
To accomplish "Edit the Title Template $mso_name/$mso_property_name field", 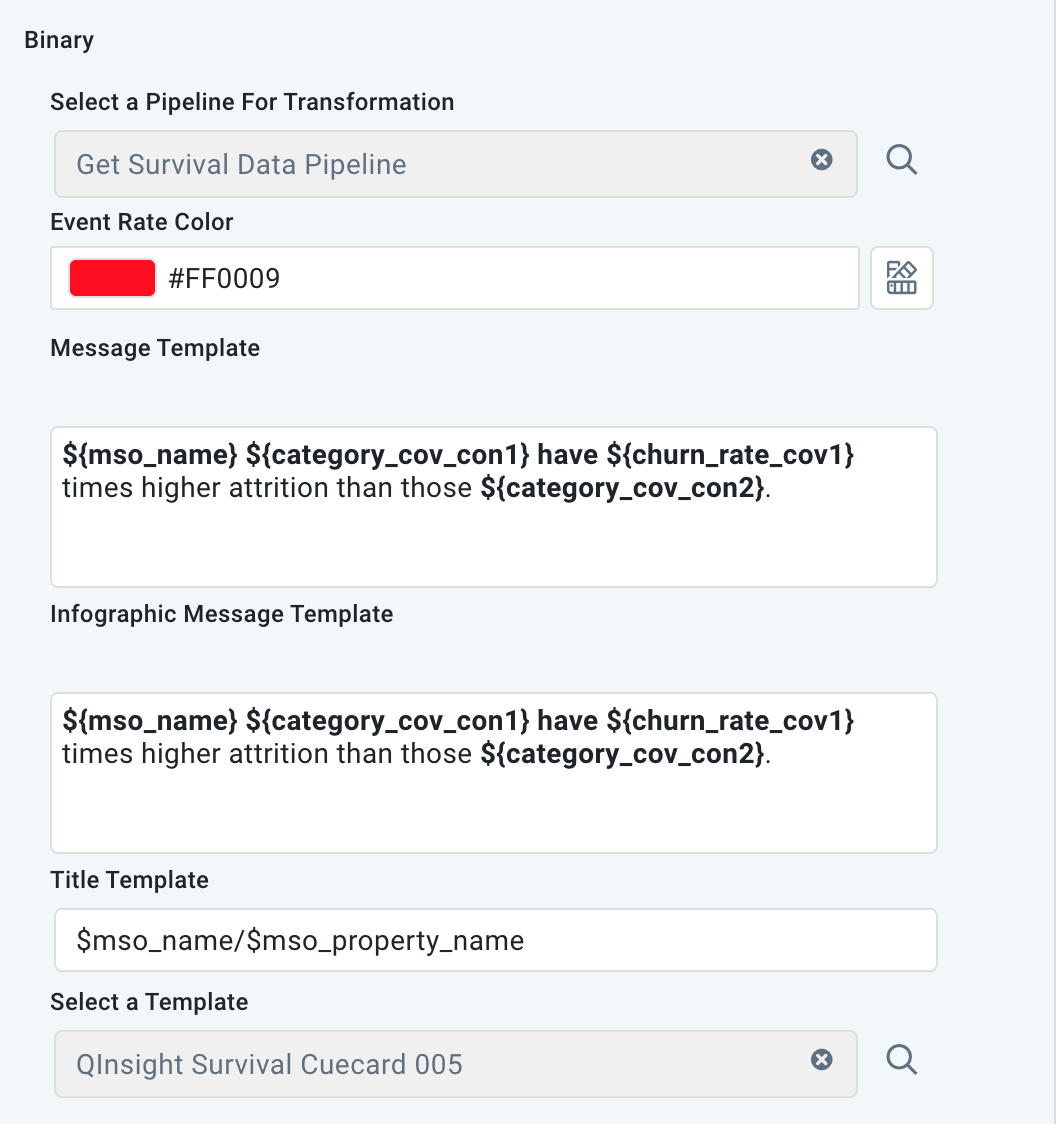I will click(x=494, y=940).
